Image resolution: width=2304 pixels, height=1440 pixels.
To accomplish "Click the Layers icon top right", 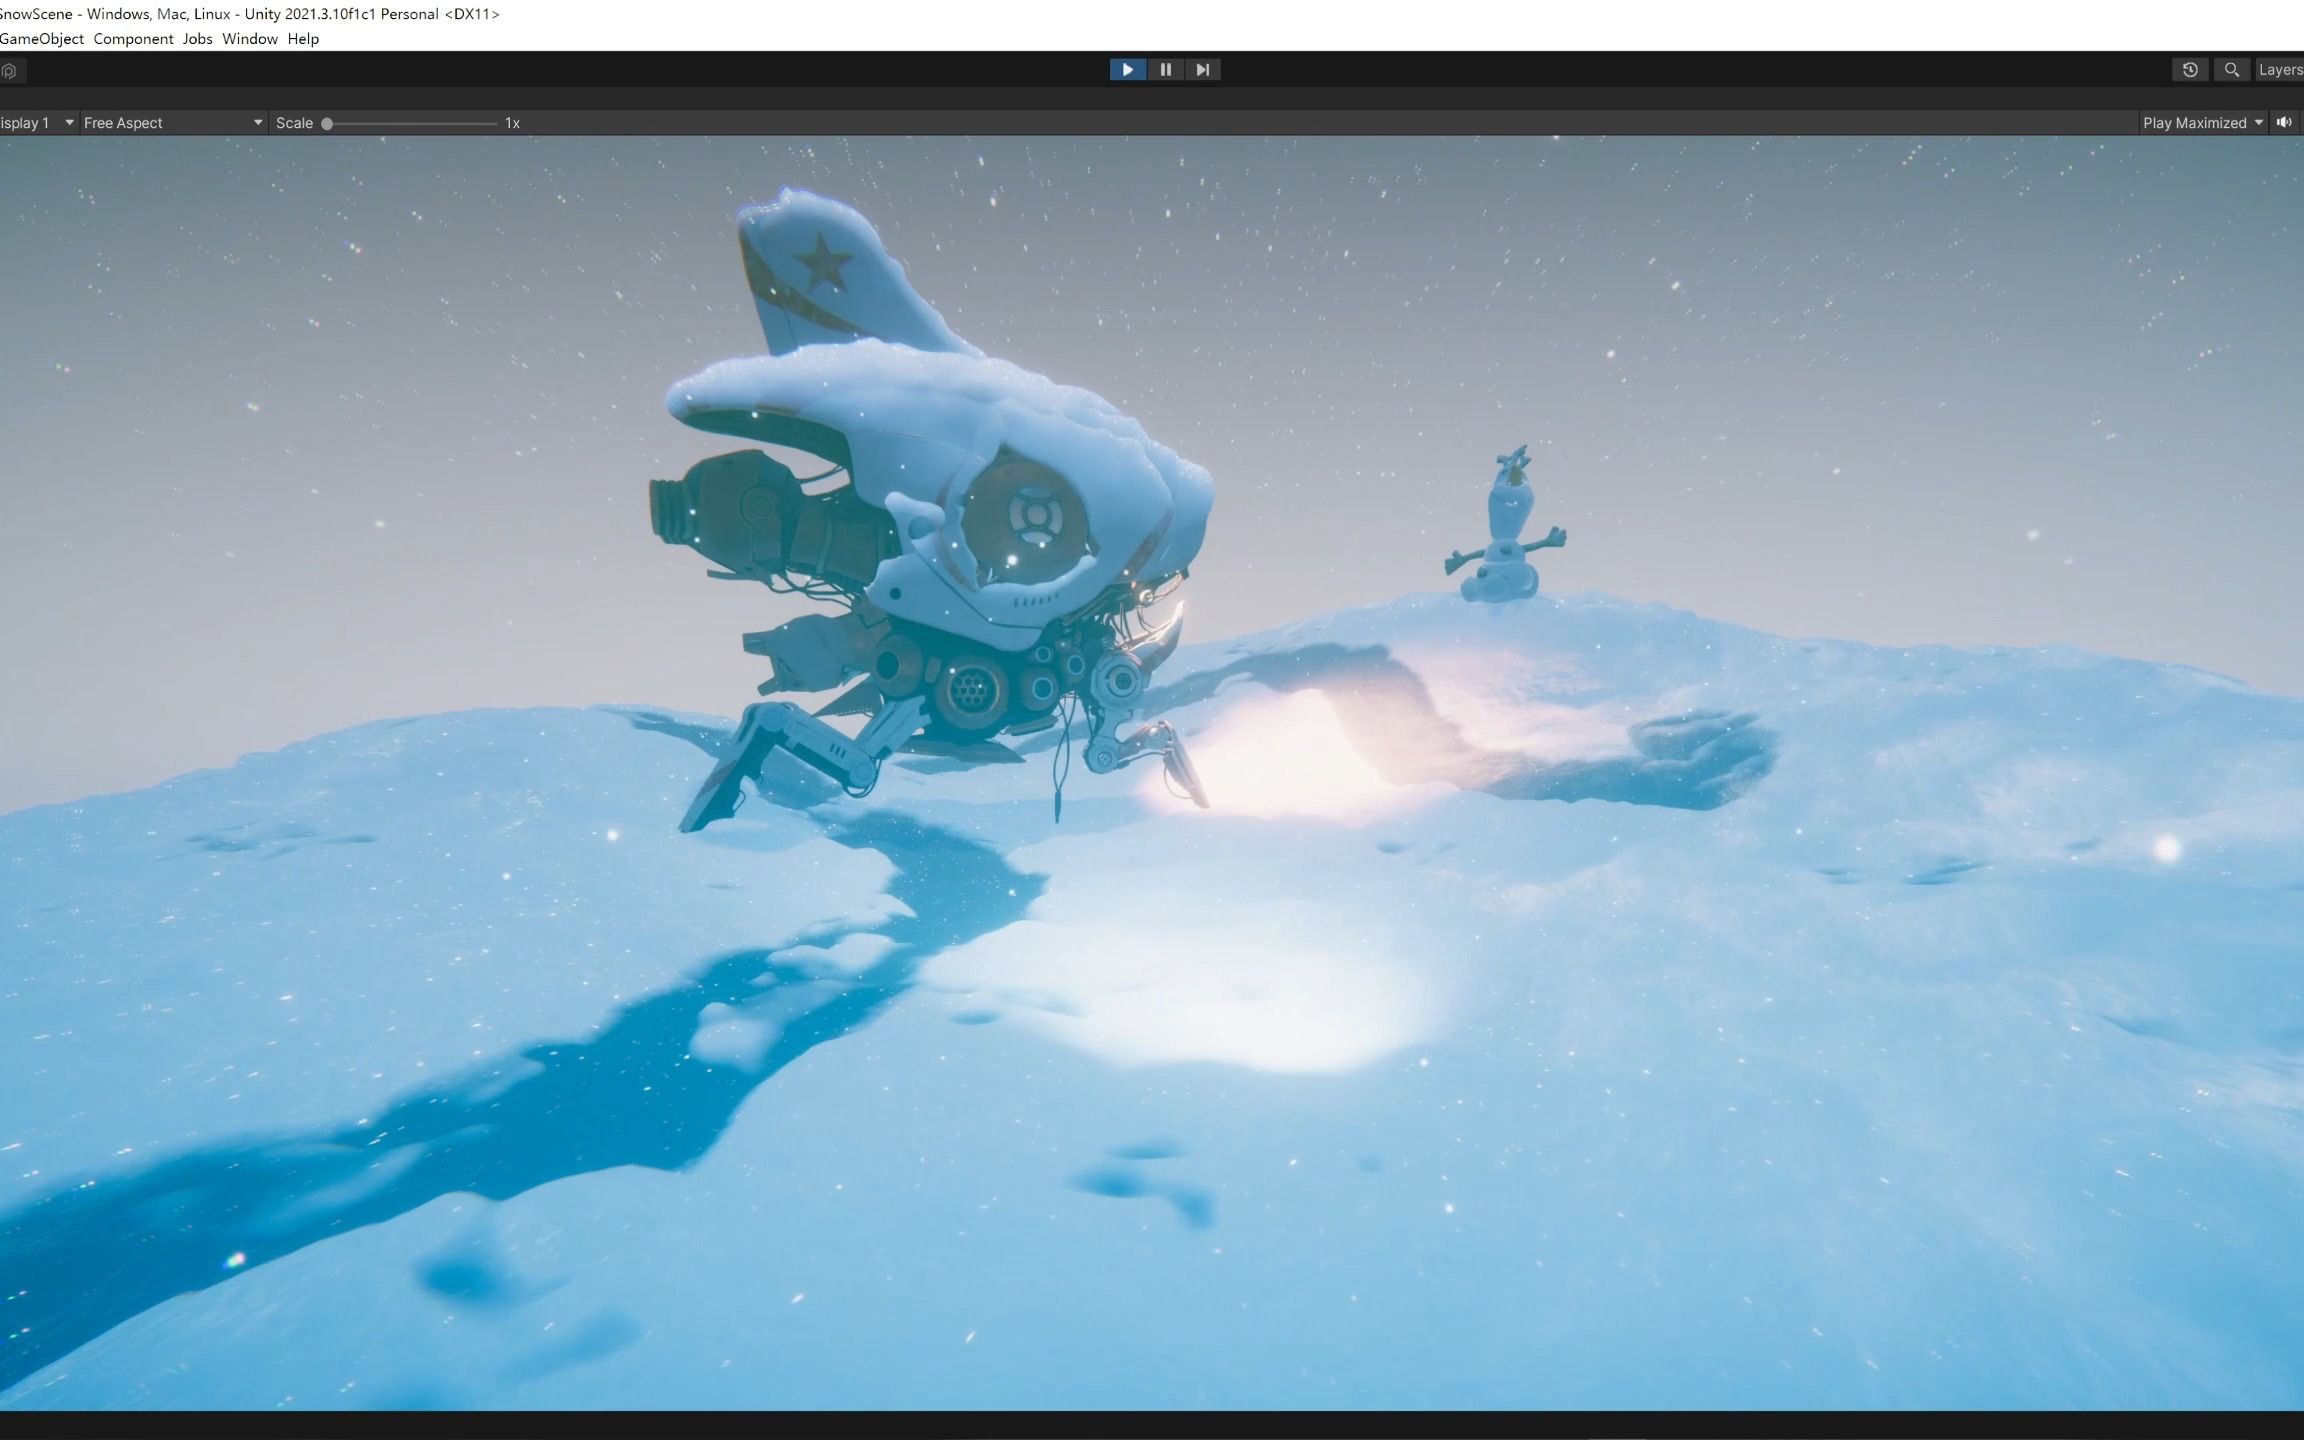I will pyautogui.click(x=2281, y=70).
